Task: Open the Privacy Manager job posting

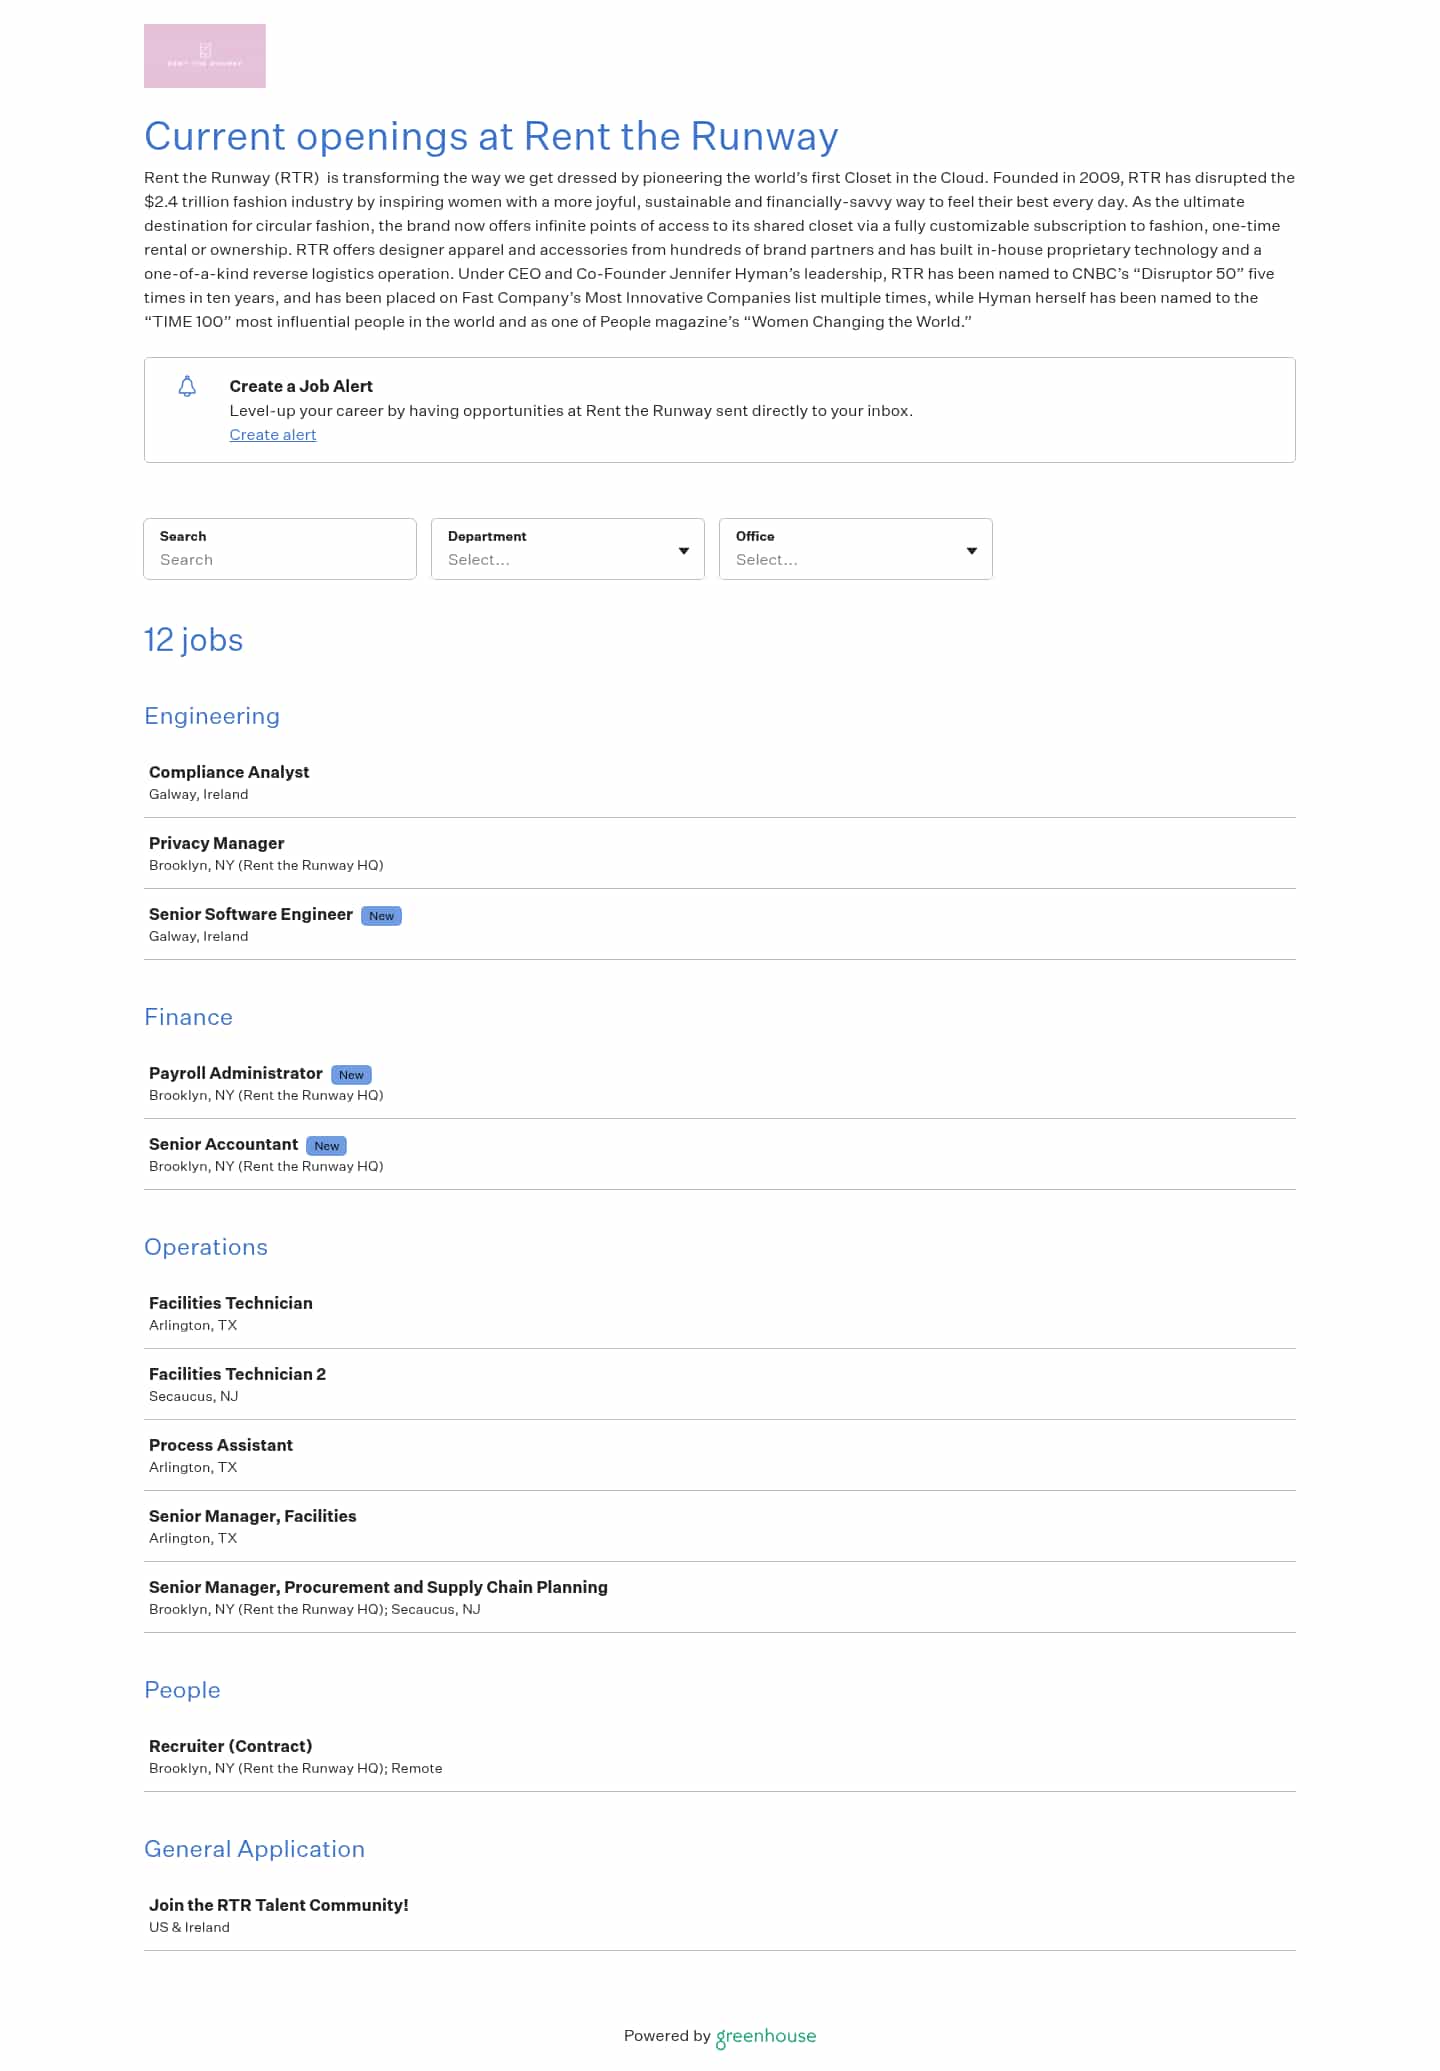Action: [x=216, y=843]
